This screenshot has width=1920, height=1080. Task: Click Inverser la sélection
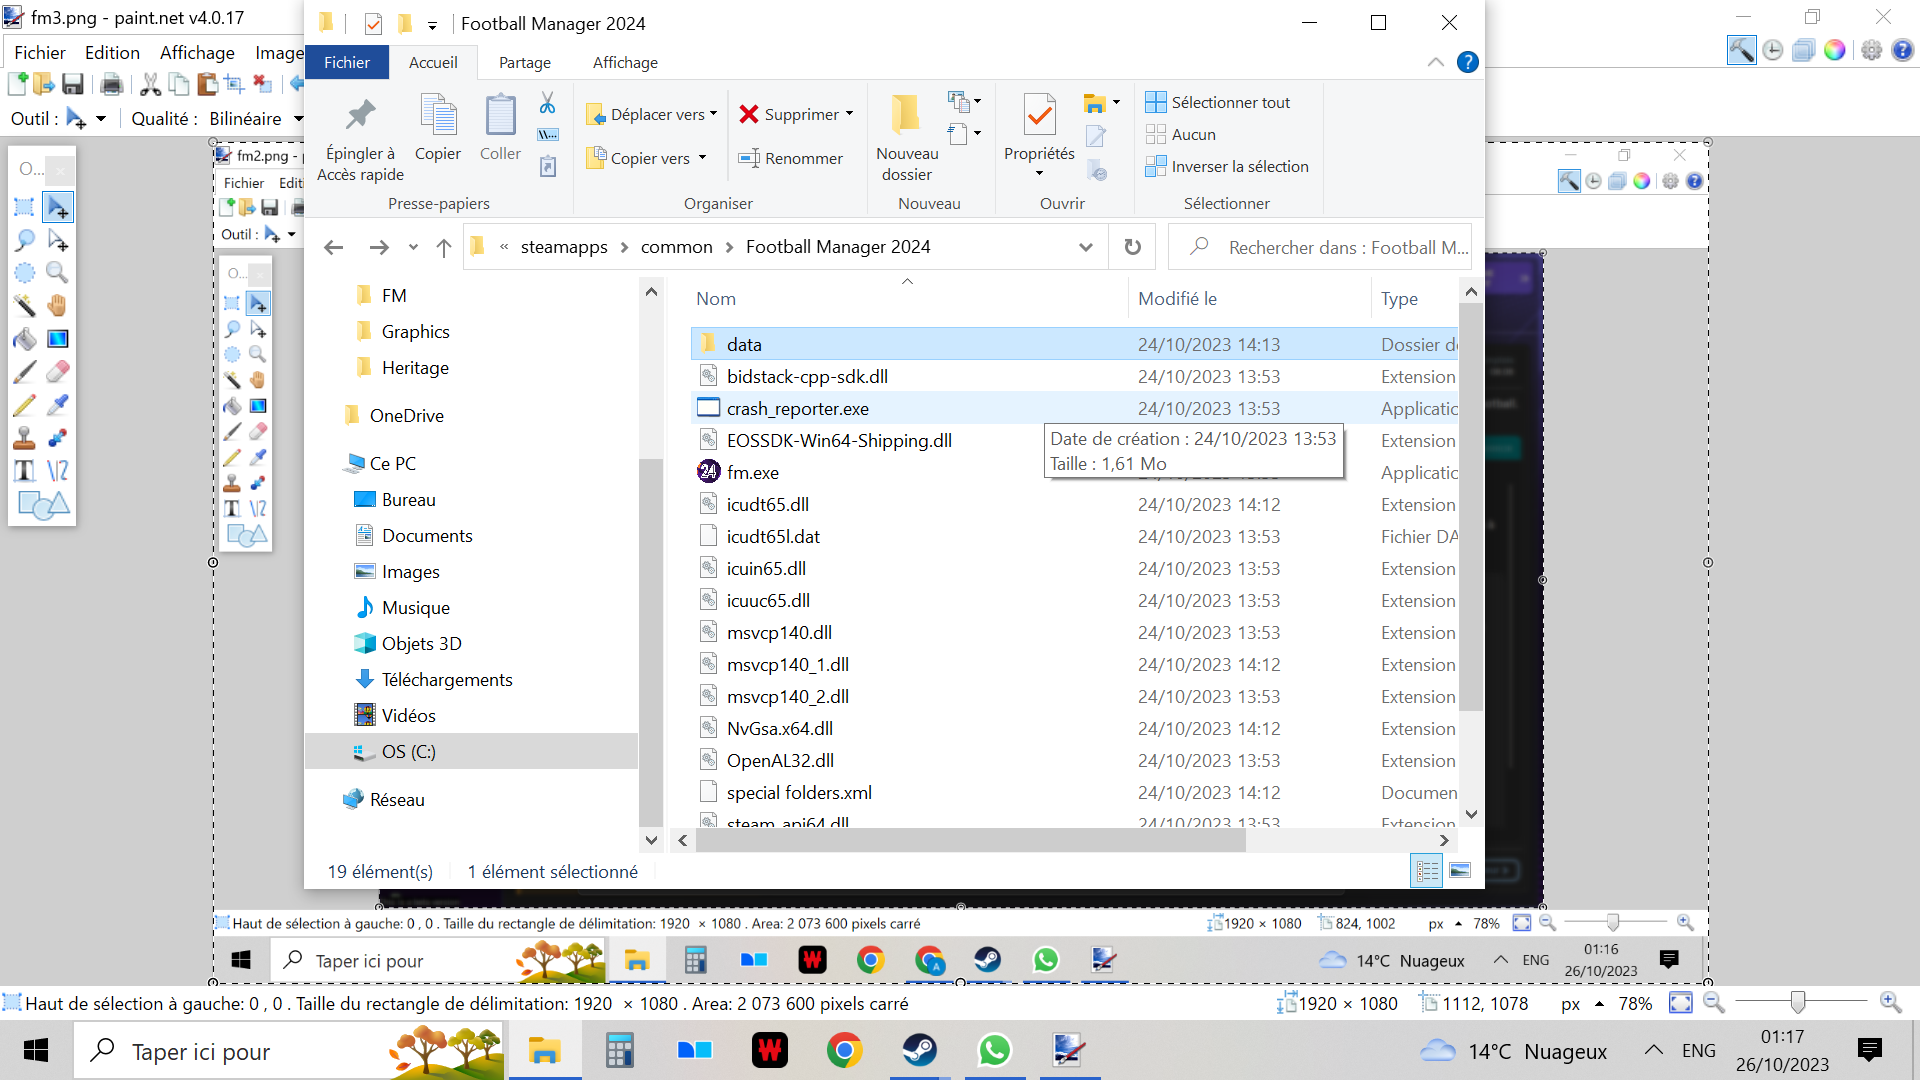(1227, 166)
